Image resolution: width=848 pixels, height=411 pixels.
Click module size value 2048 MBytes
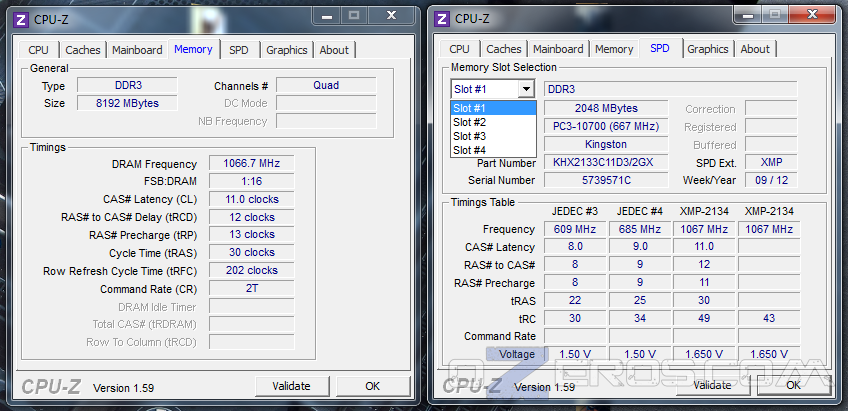tap(606, 108)
